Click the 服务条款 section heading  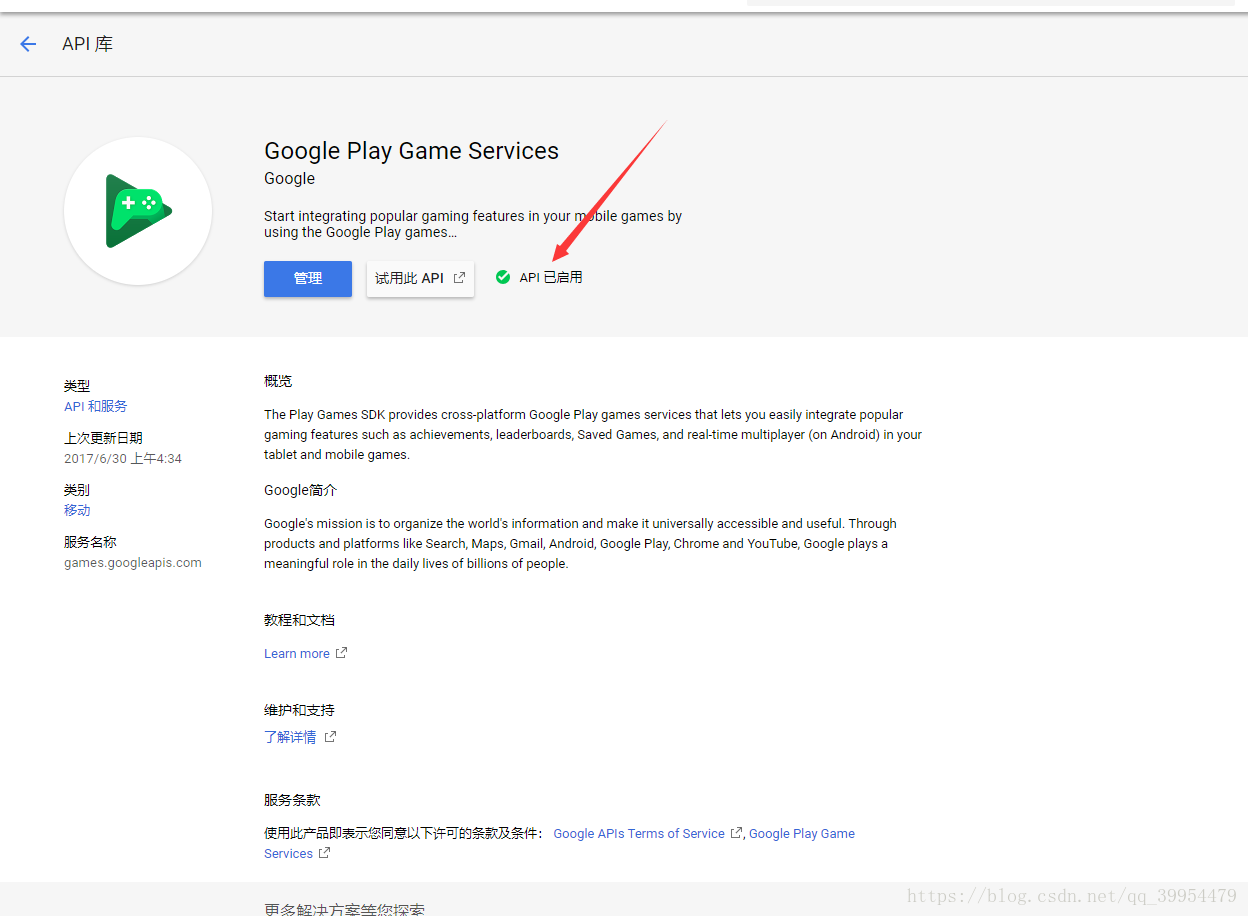(292, 800)
